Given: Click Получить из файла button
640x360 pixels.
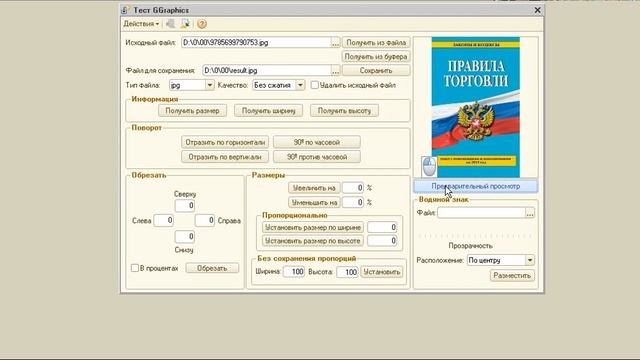Looking at the screenshot, I should click(376, 42).
